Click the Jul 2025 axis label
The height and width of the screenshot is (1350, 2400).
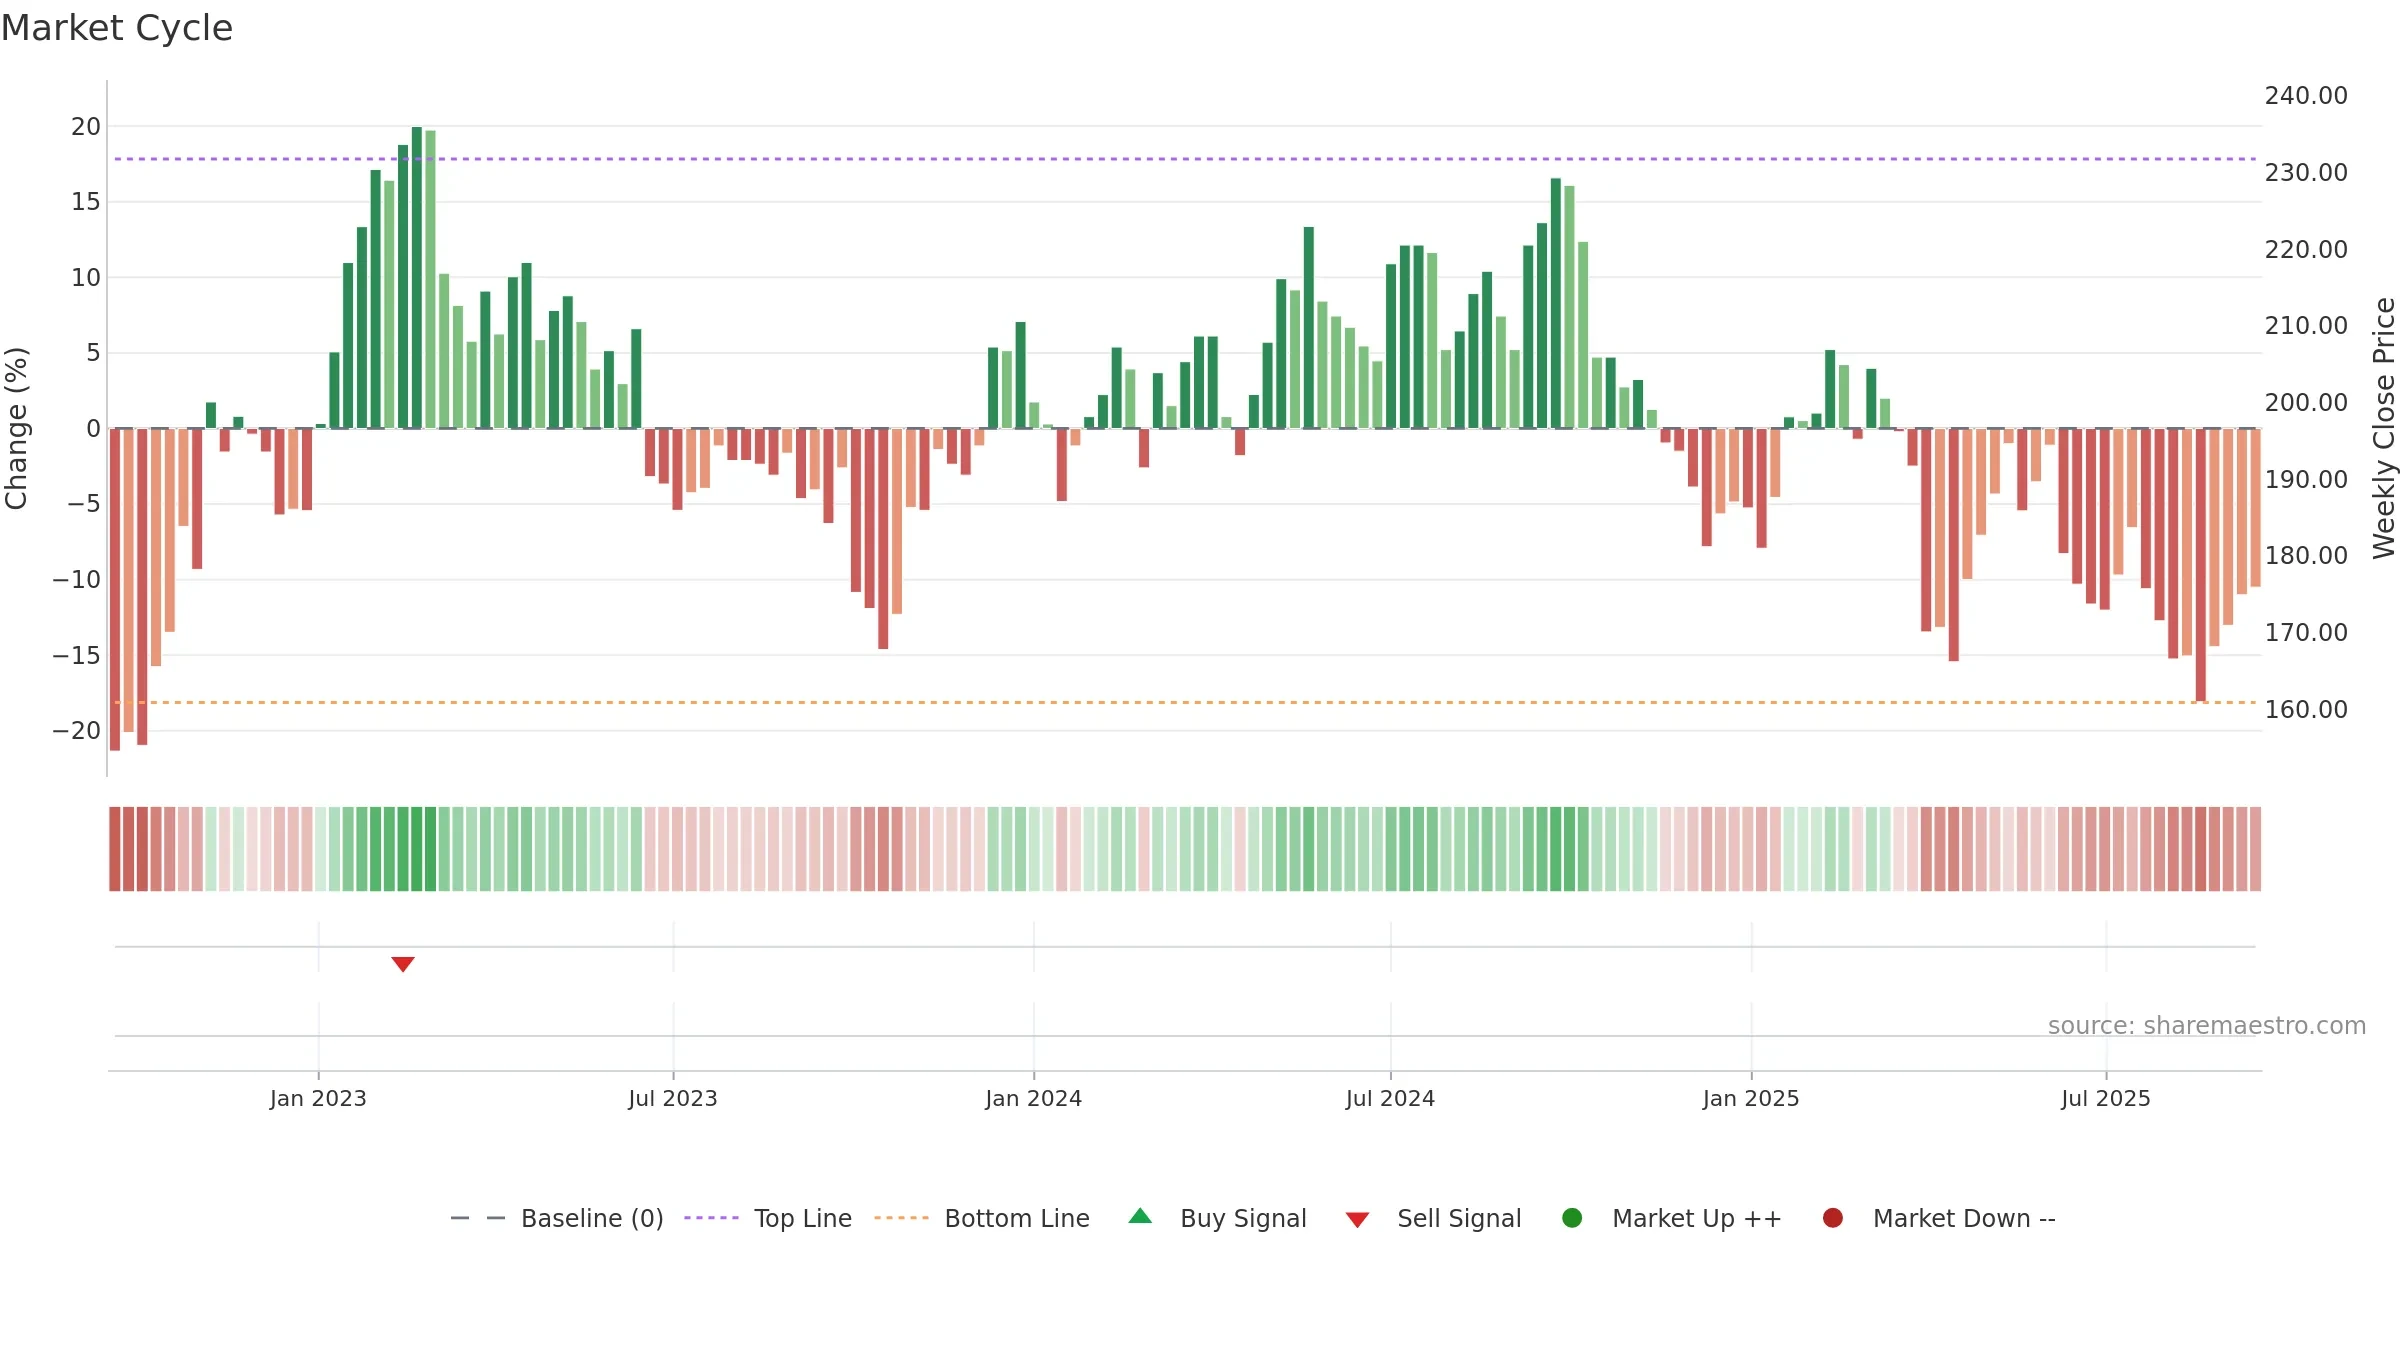(2106, 1099)
